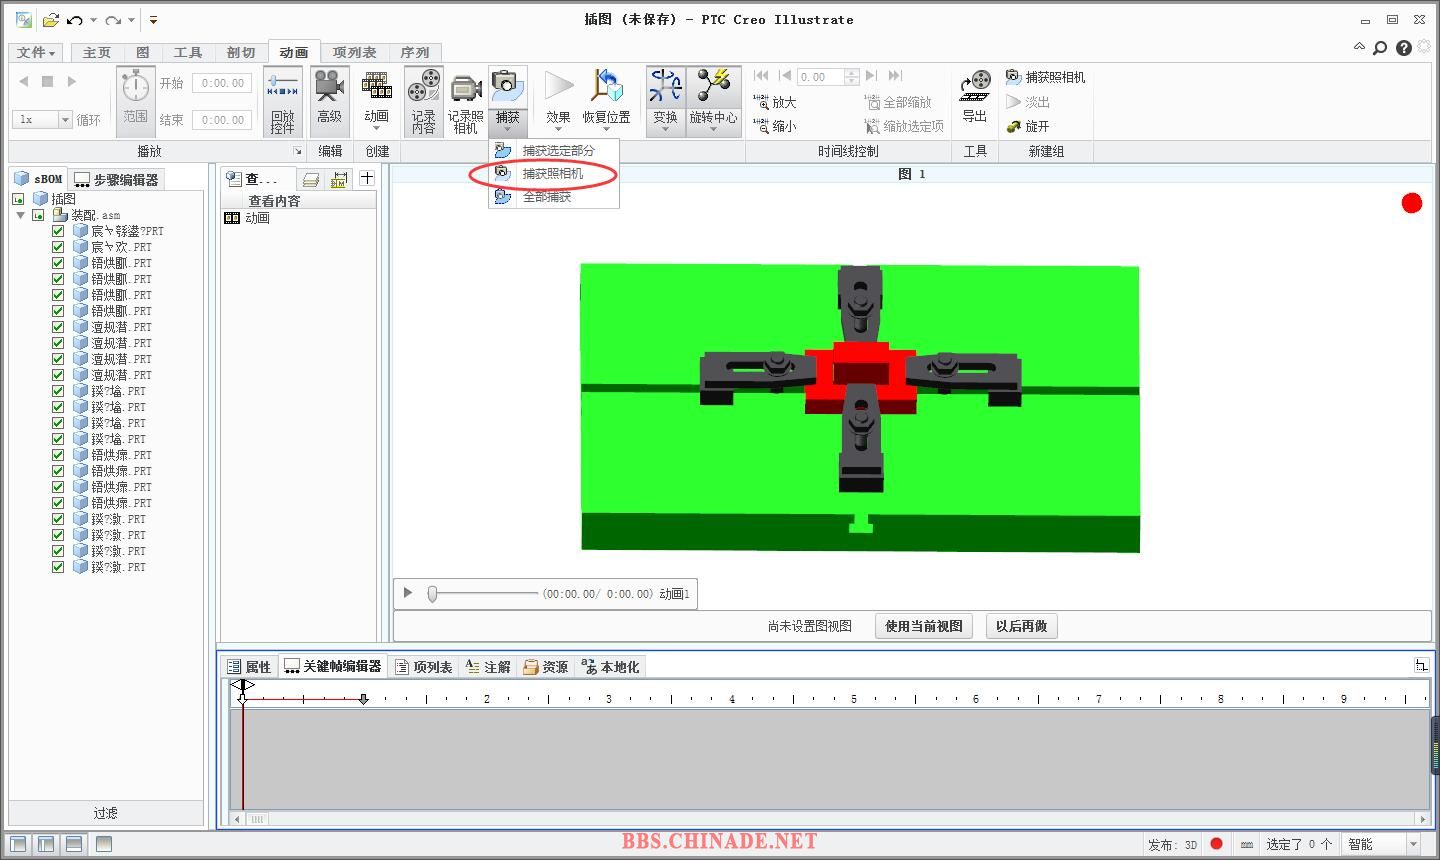Open the 文件 menu dropdown
The height and width of the screenshot is (860, 1440).
[x=36, y=52]
